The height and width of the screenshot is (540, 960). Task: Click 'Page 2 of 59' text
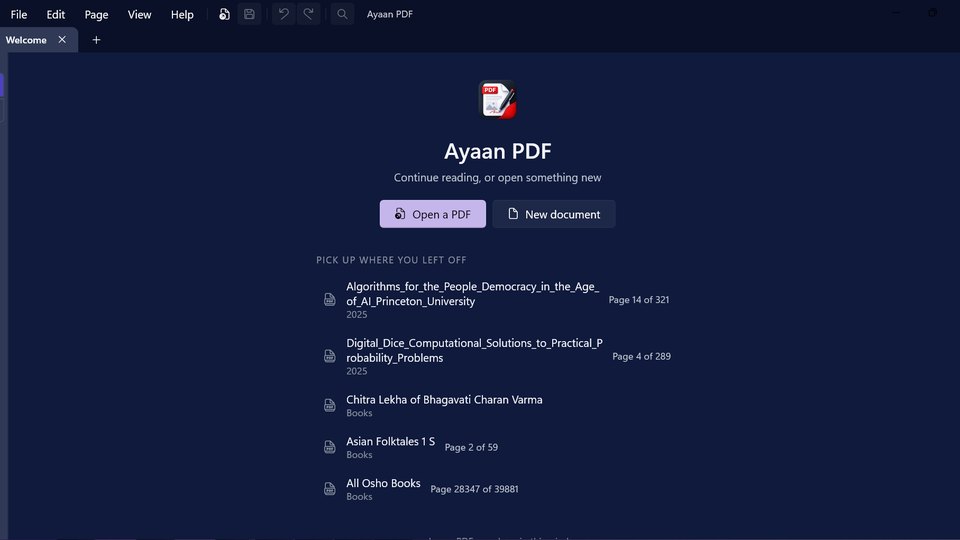point(471,448)
